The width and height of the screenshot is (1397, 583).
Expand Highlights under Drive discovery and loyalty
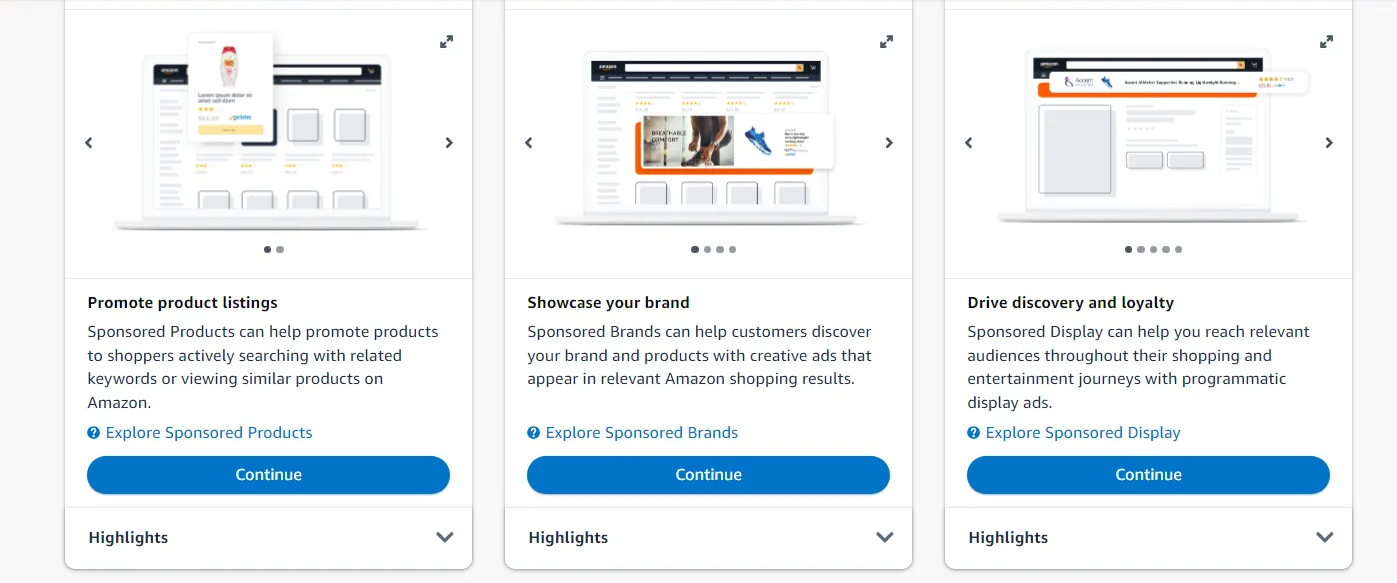[1325, 537]
